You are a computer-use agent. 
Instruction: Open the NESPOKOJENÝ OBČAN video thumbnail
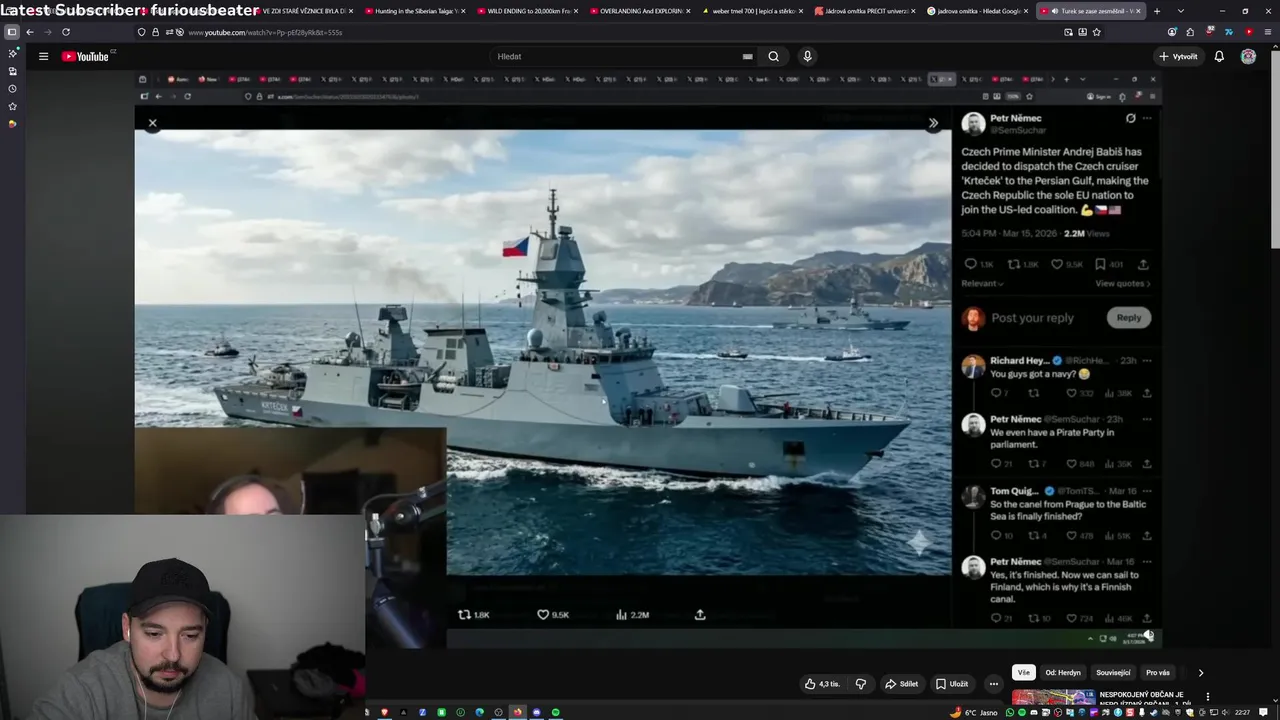[x=1053, y=699]
